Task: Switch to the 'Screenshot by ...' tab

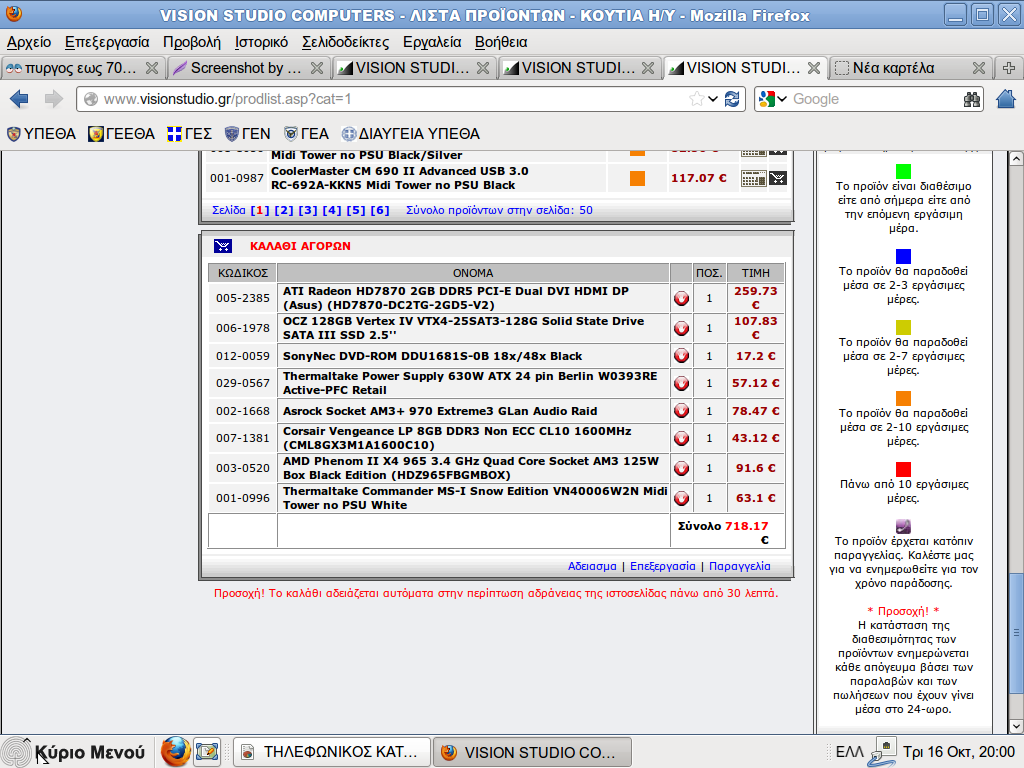Action: click(247, 68)
